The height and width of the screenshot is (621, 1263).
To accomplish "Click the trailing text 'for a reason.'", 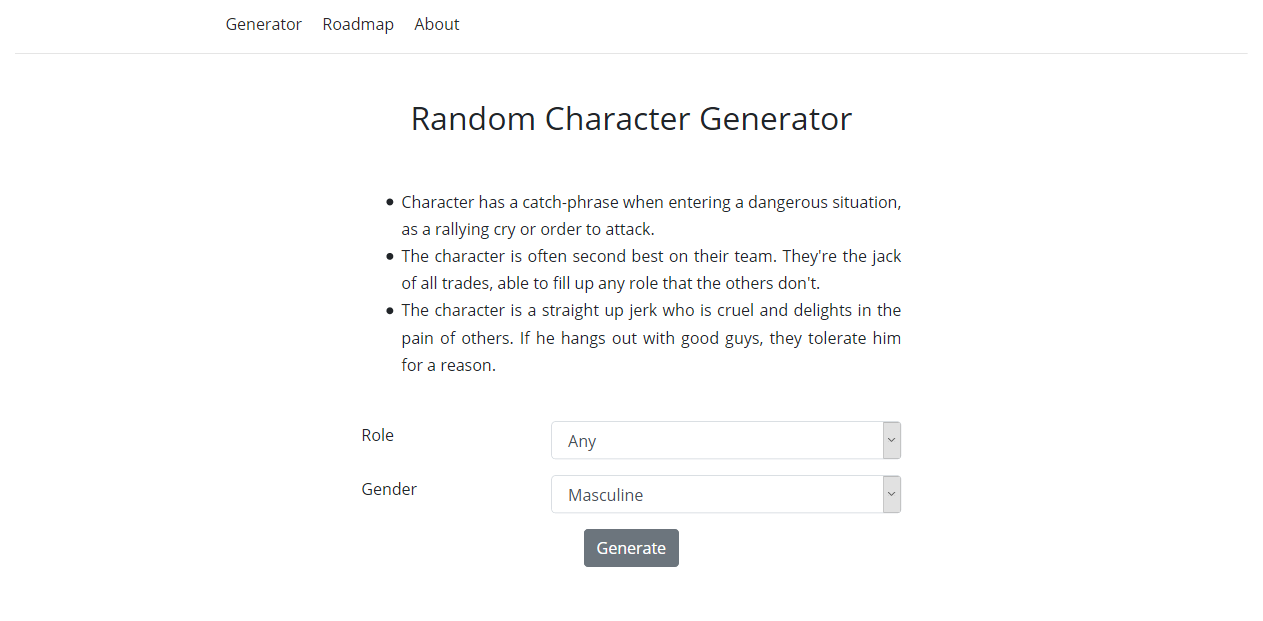I will 449,365.
